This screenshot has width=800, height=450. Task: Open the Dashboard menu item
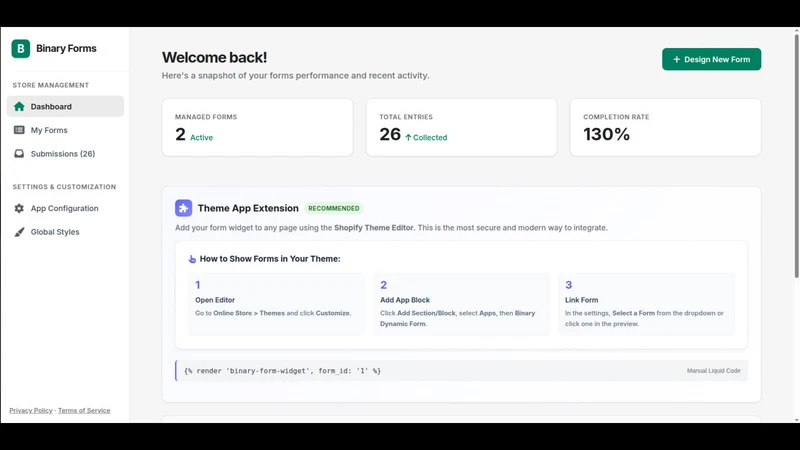[65, 107]
